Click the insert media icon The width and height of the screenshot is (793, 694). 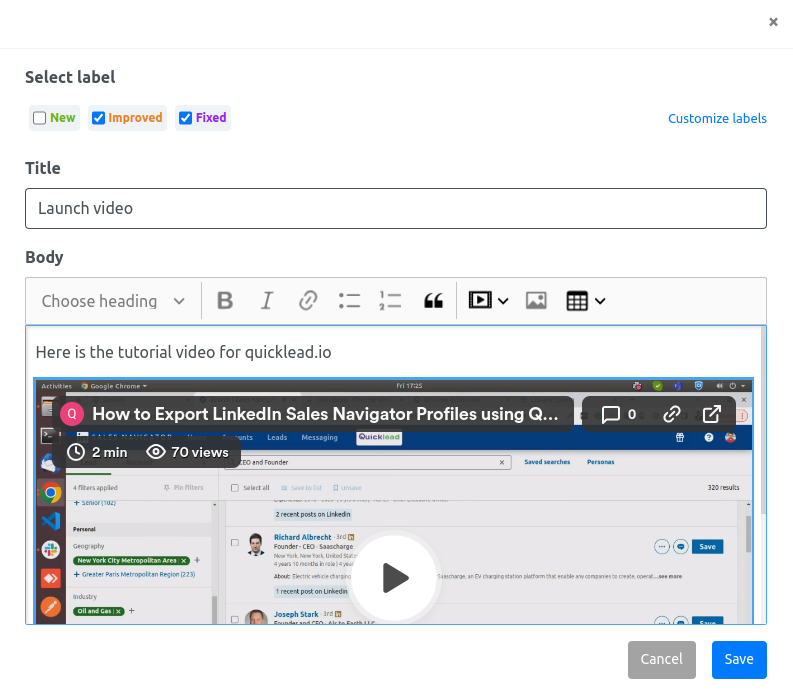[x=480, y=300]
